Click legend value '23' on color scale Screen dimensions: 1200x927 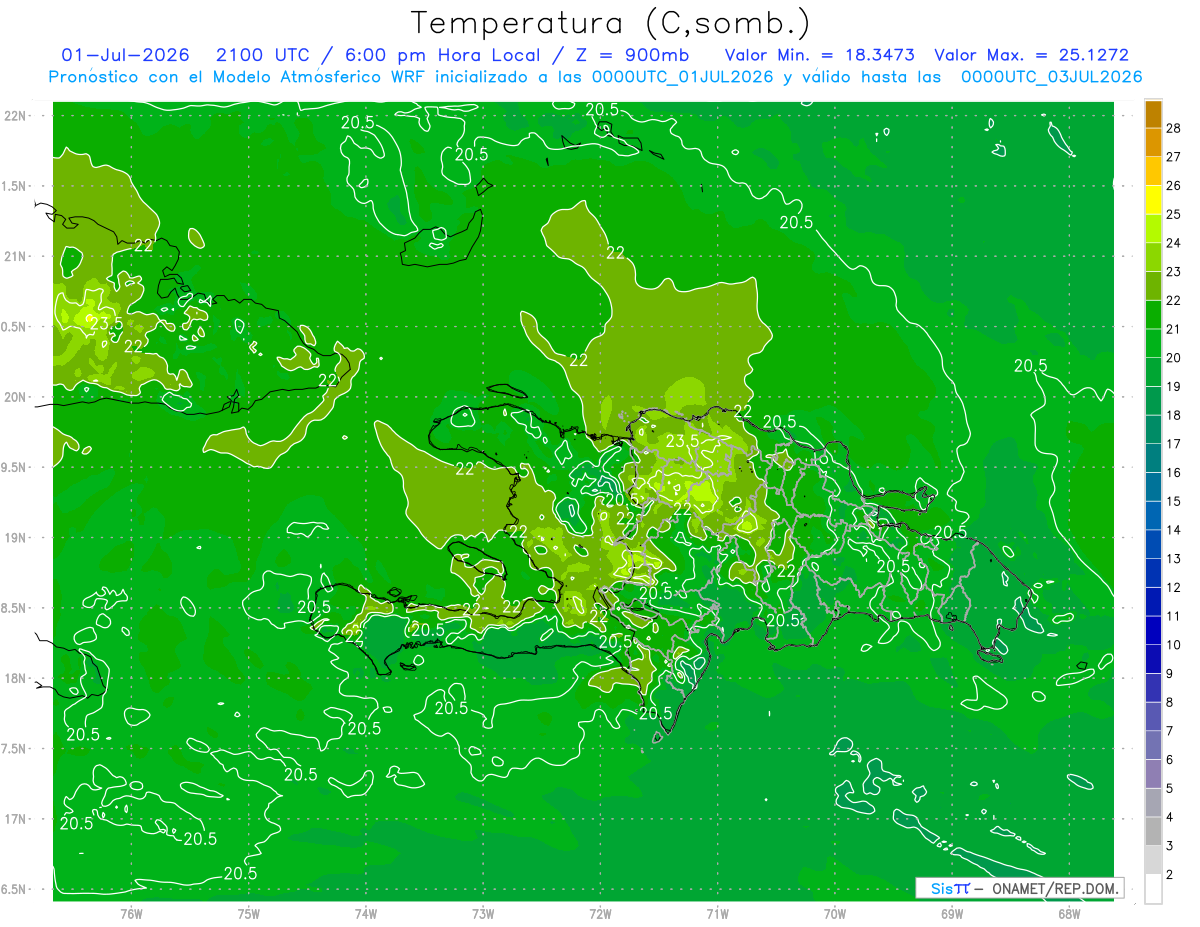[1174, 272]
